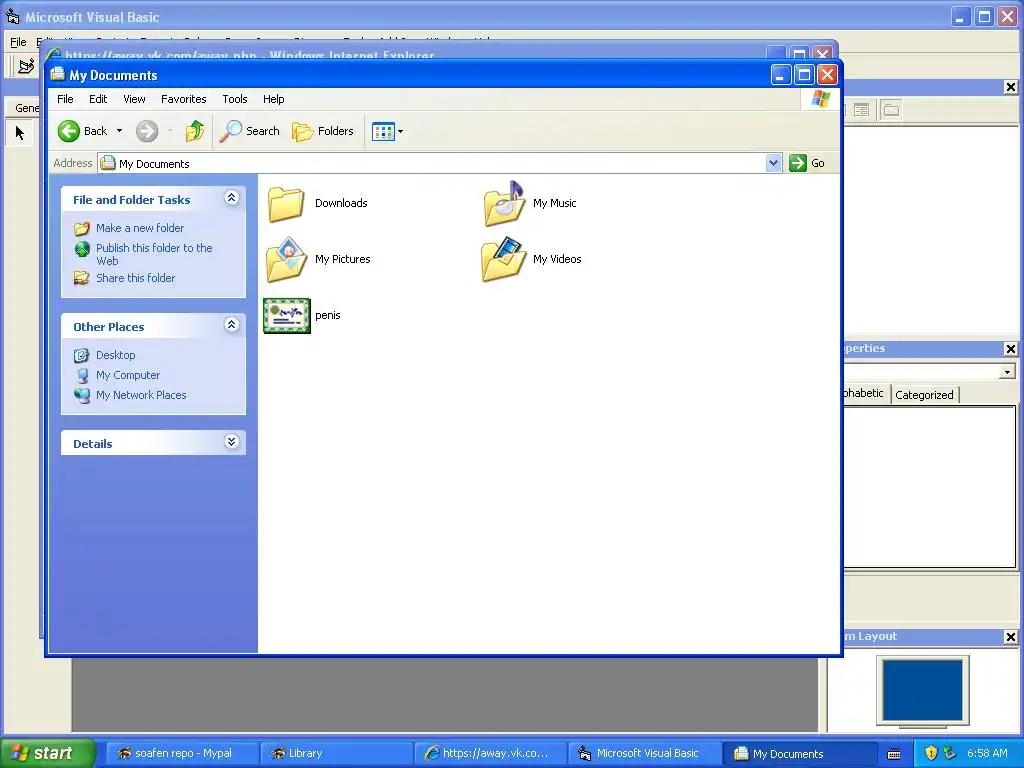Open the View menu in My Documents
1024x768 pixels.
click(x=134, y=99)
